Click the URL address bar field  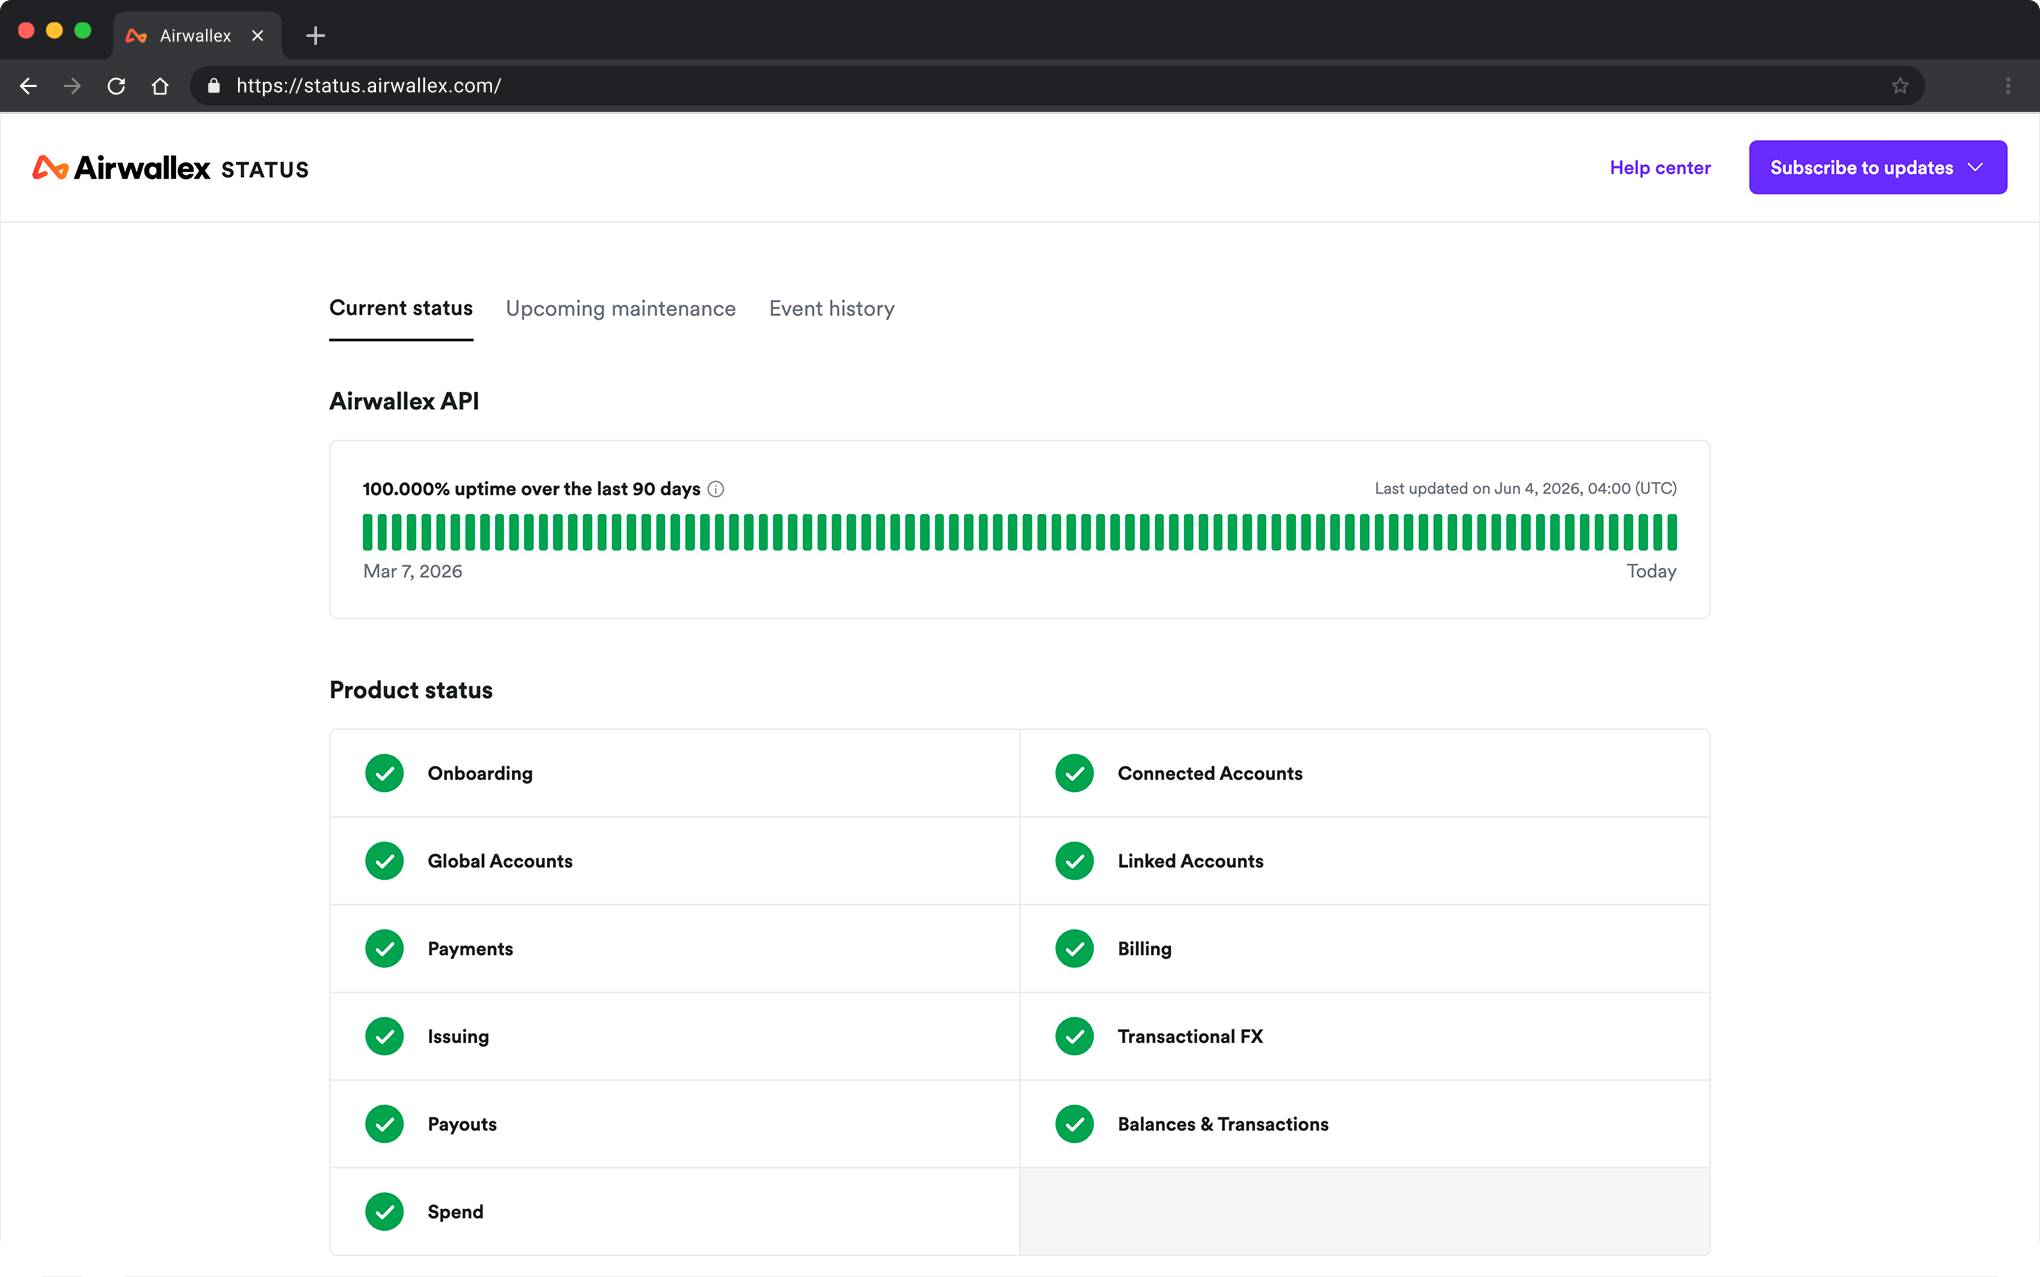pyautogui.click(x=1056, y=86)
